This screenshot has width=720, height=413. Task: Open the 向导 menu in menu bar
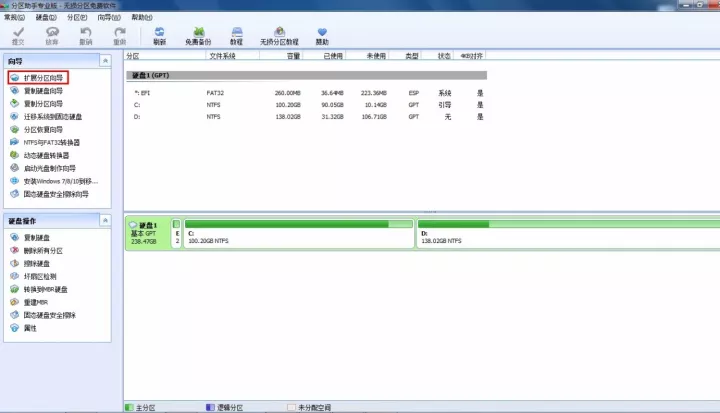click(109, 18)
